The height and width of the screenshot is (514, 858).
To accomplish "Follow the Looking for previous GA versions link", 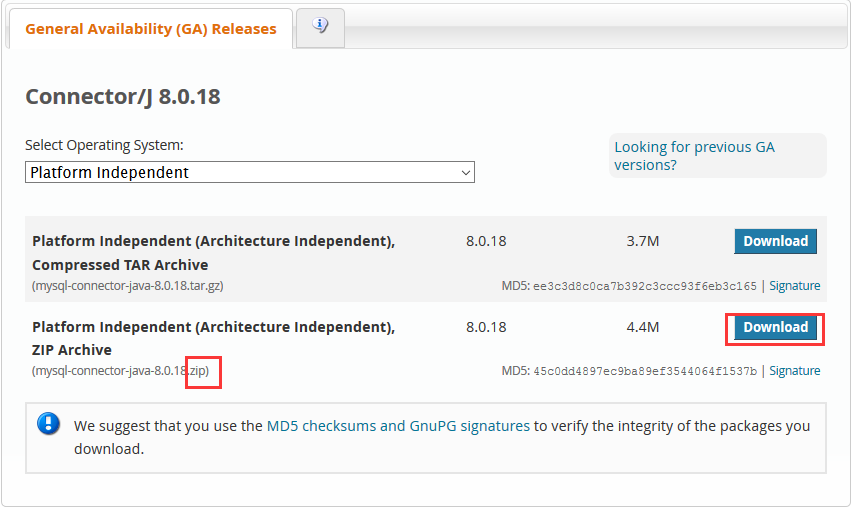I will pyautogui.click(x=694, y=156).
